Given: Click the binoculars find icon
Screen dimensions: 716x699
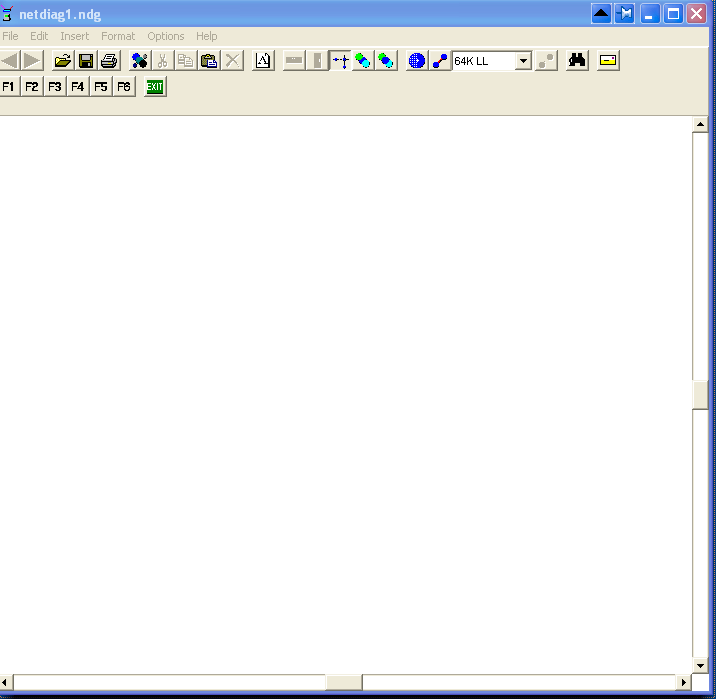Looking at the screenshot, I should (x=577, y=60).
